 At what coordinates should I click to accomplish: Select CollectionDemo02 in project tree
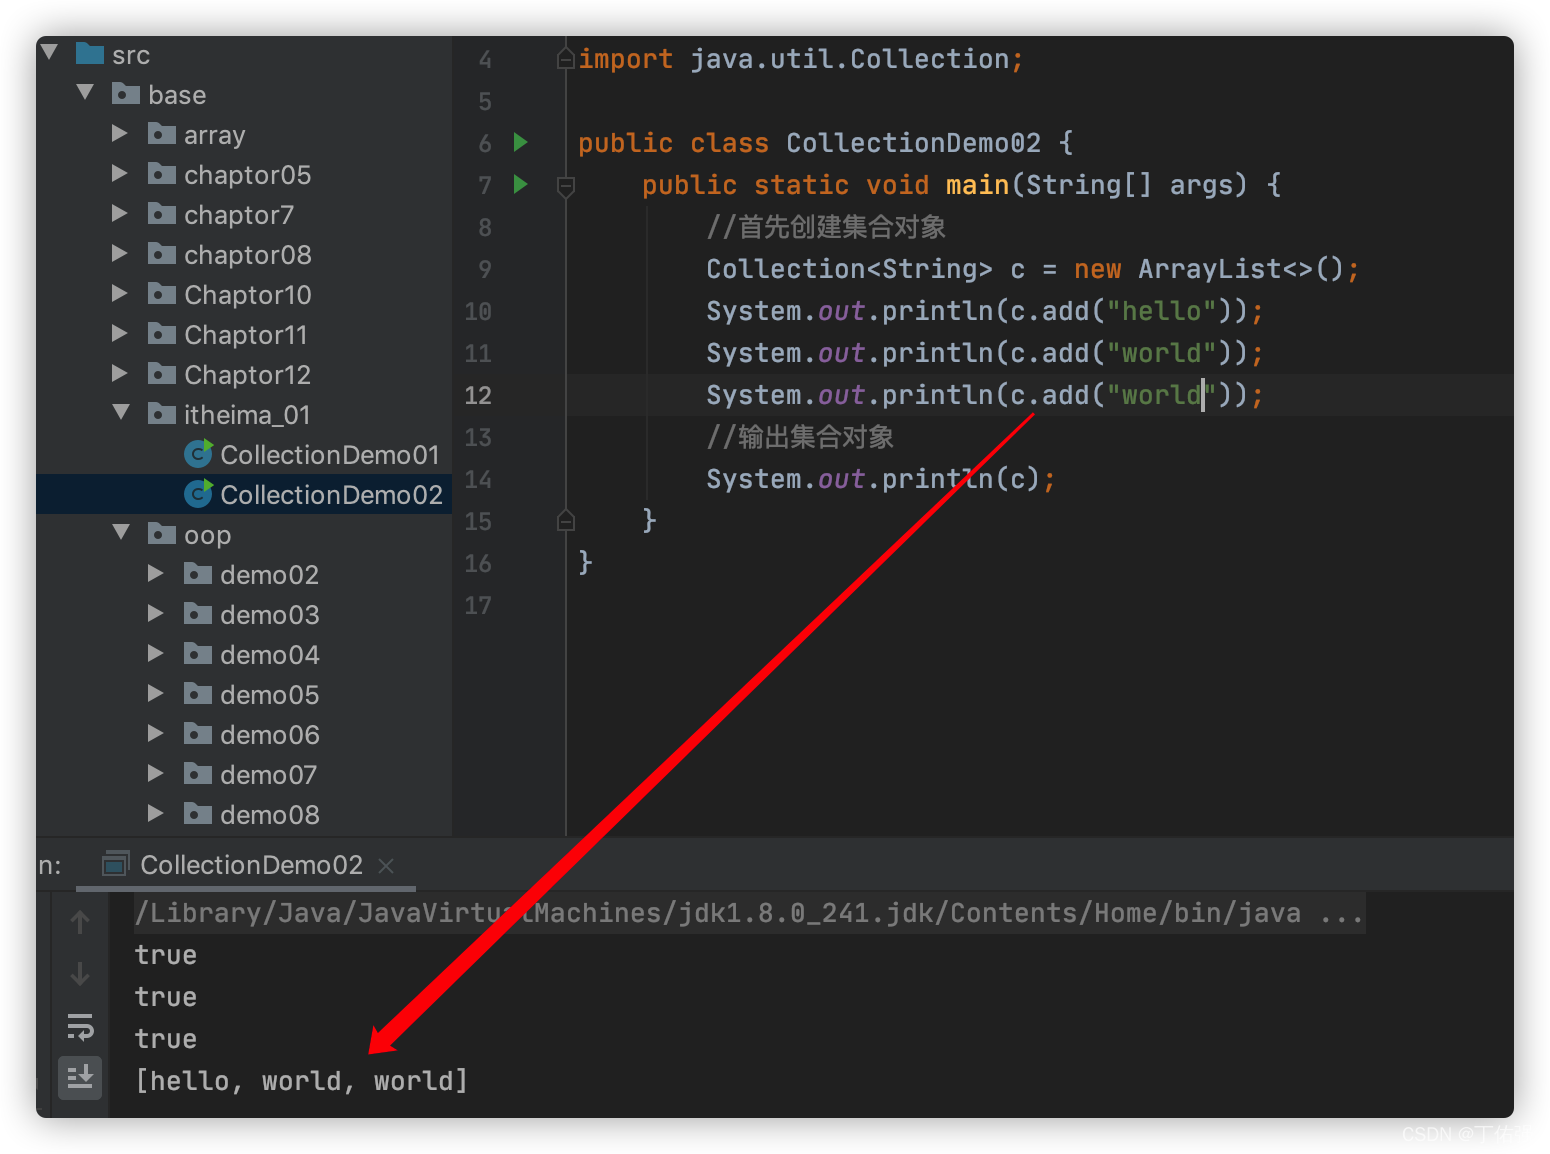331,495
